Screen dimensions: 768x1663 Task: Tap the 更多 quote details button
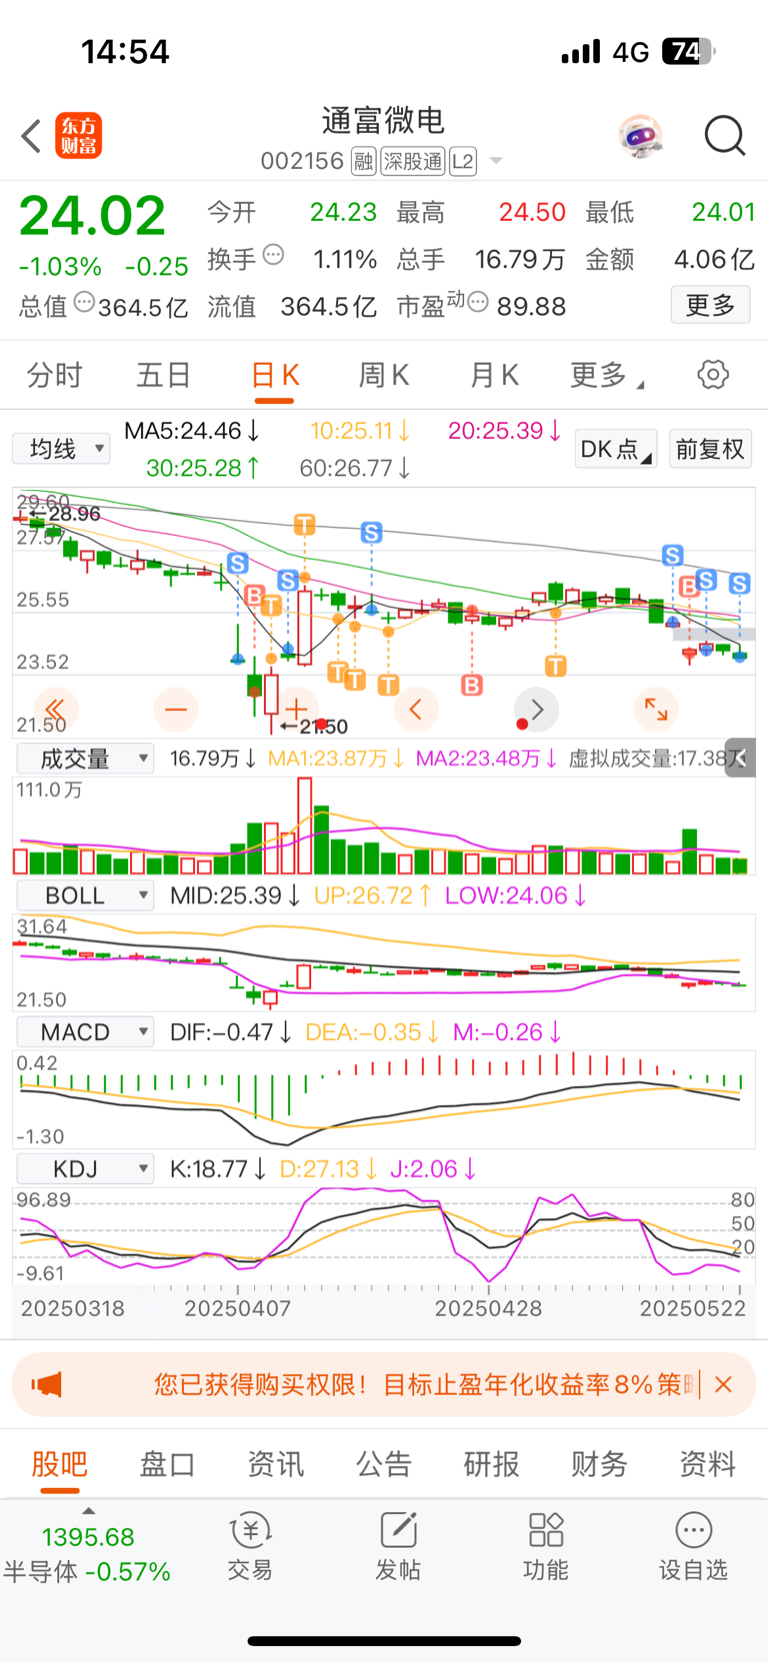pyautogui.click(x=710, y=305)
